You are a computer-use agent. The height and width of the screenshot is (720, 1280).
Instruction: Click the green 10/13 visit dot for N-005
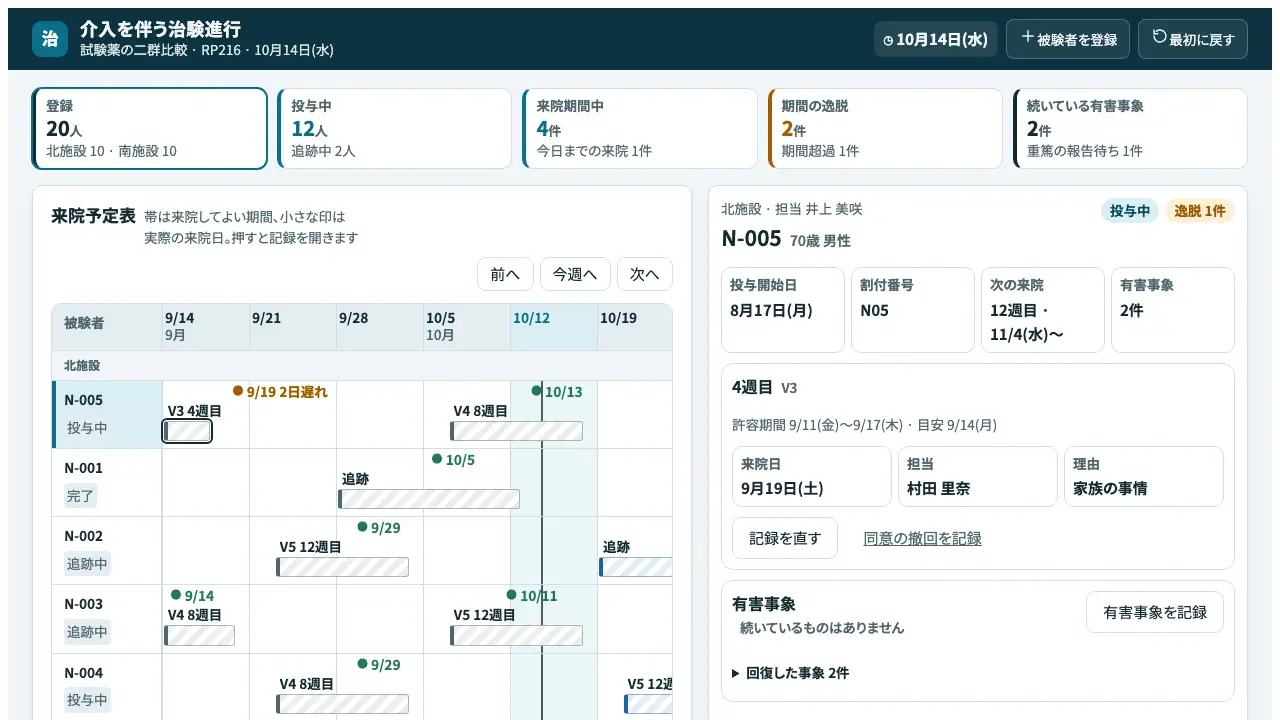pyautogui.click(x=537, y=391)
